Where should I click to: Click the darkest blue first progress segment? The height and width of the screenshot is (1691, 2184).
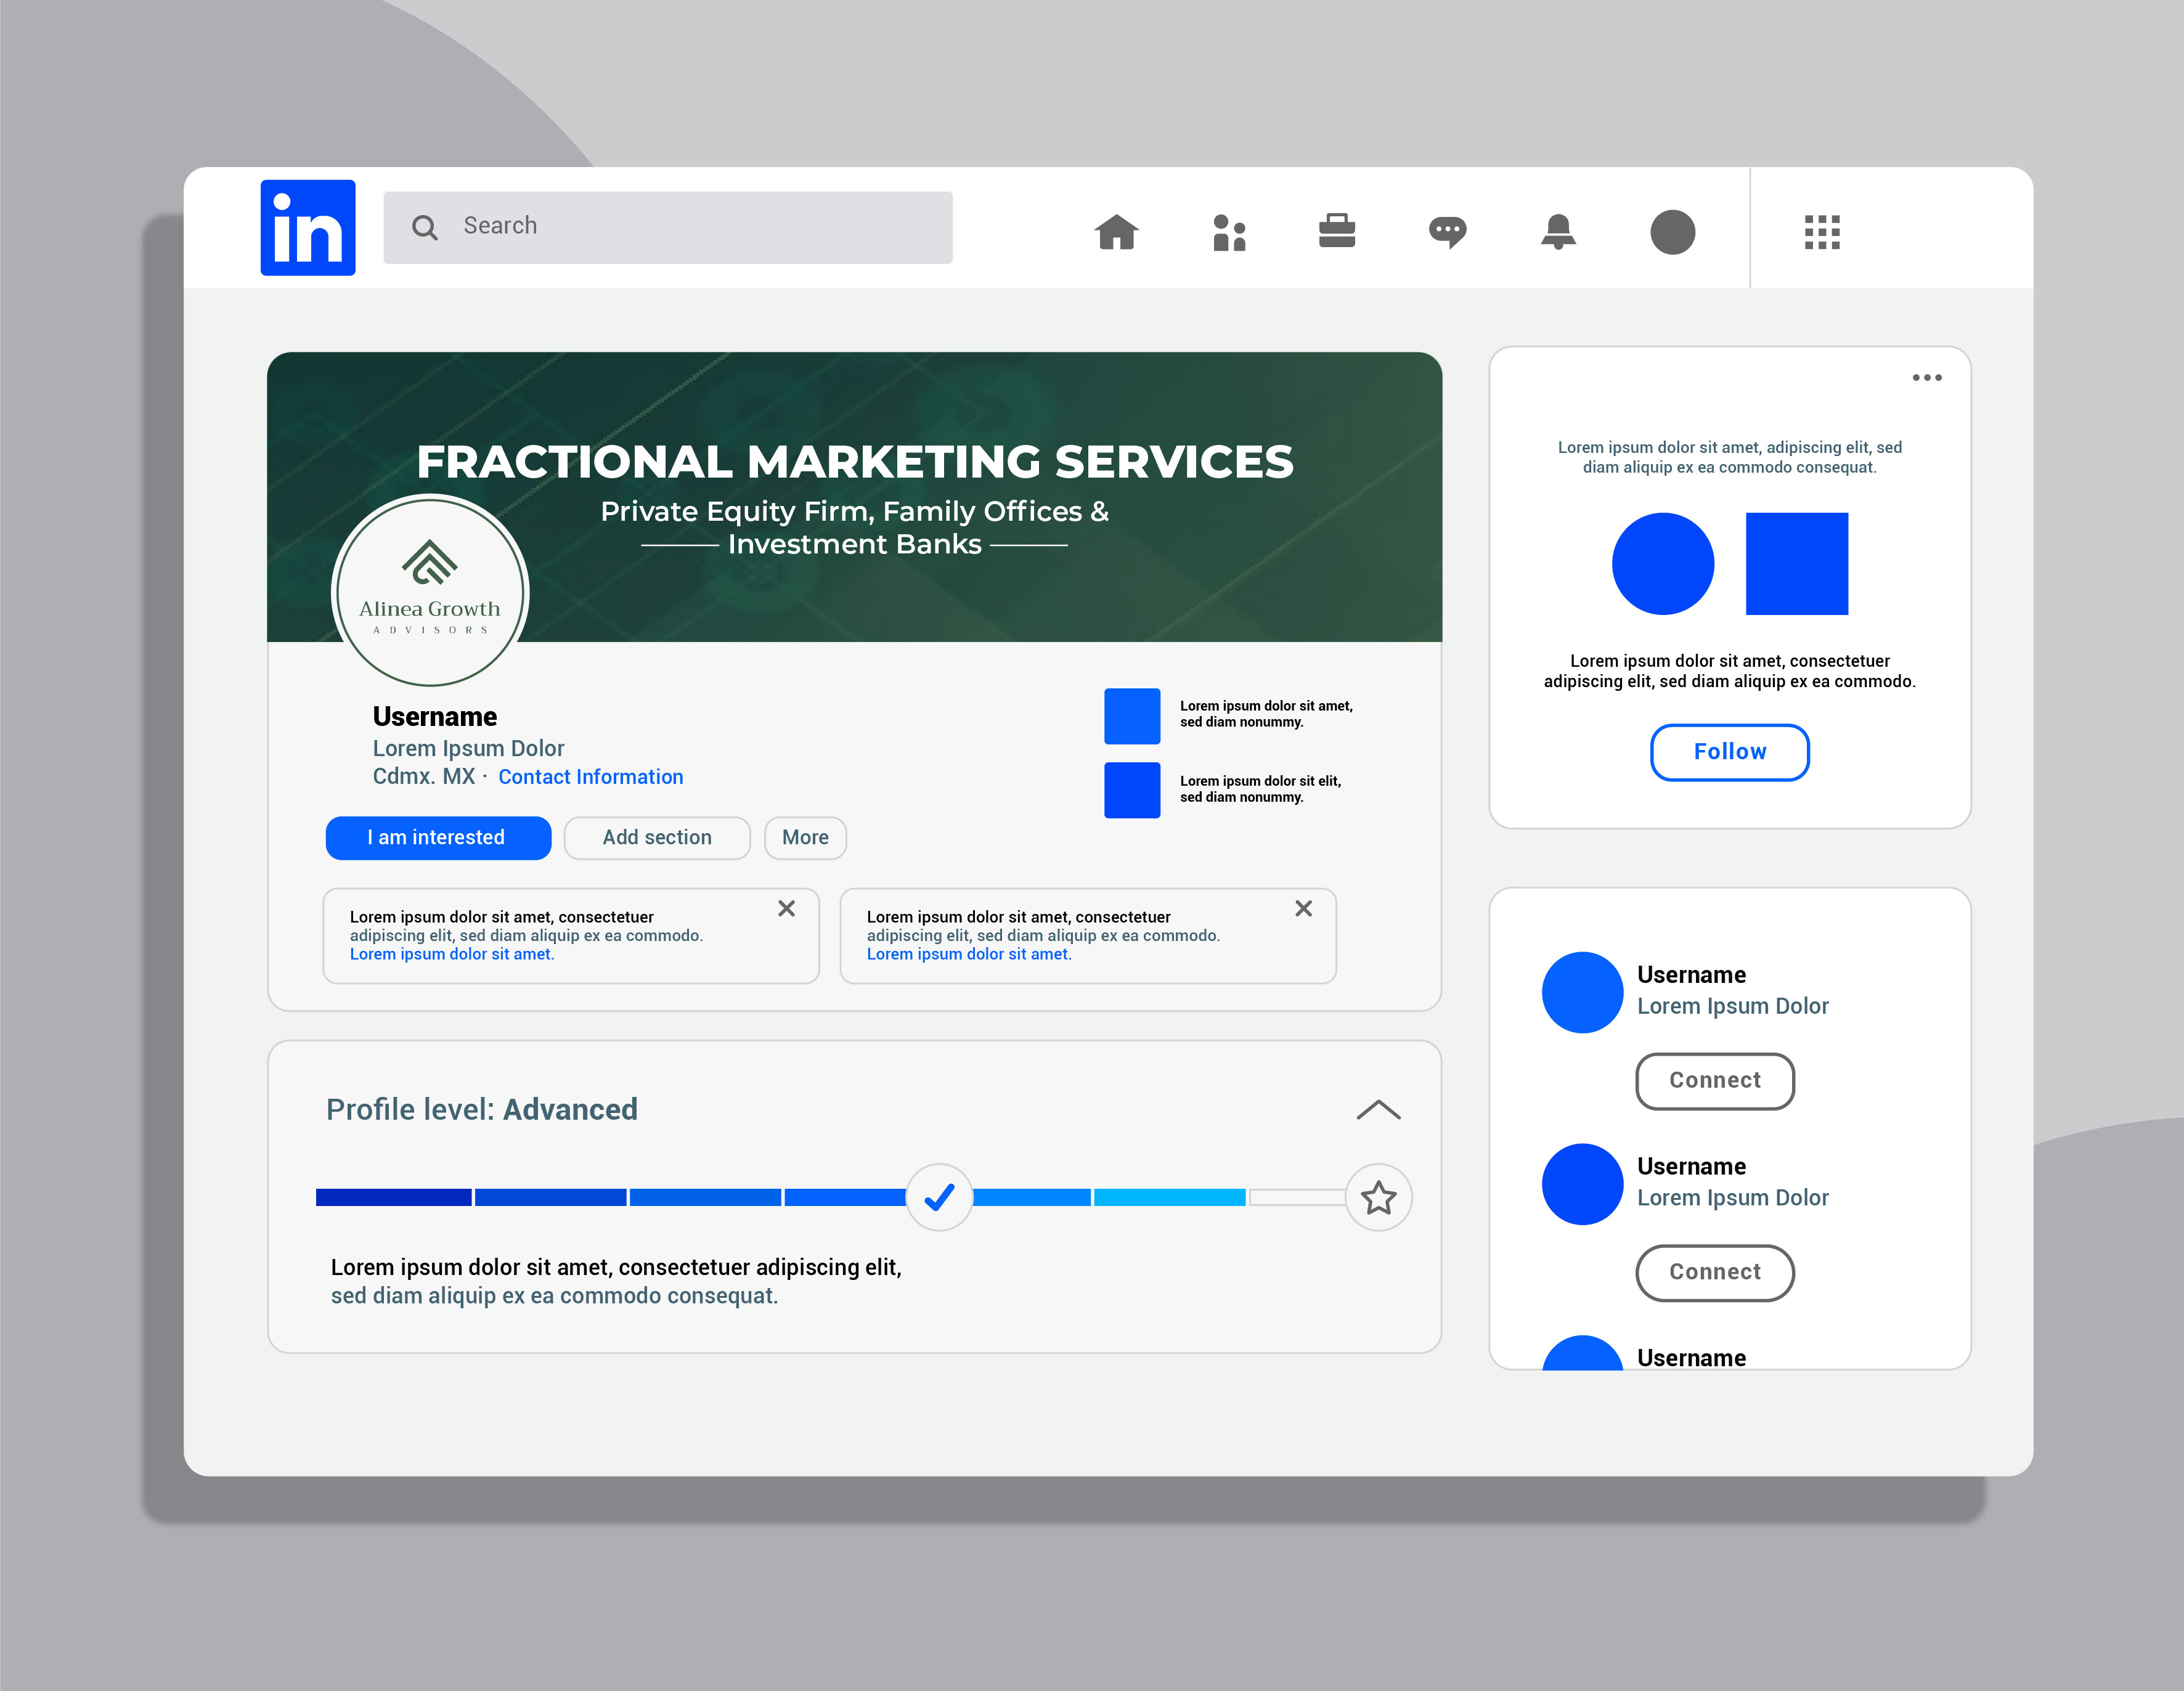click(x=394, y=1197)
